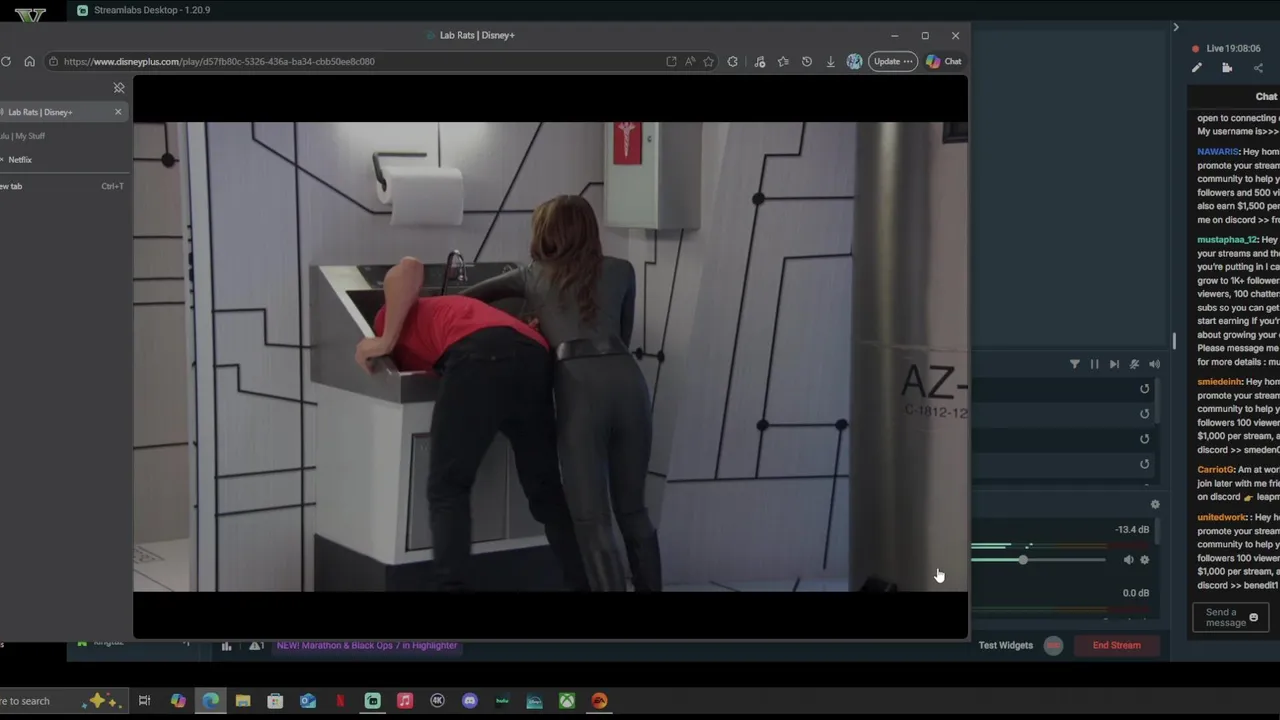Click the filter funnel icon in Streamlabs
Image resolution: width=1280 pixels, height=720 pixels.
pos(1075,364)
